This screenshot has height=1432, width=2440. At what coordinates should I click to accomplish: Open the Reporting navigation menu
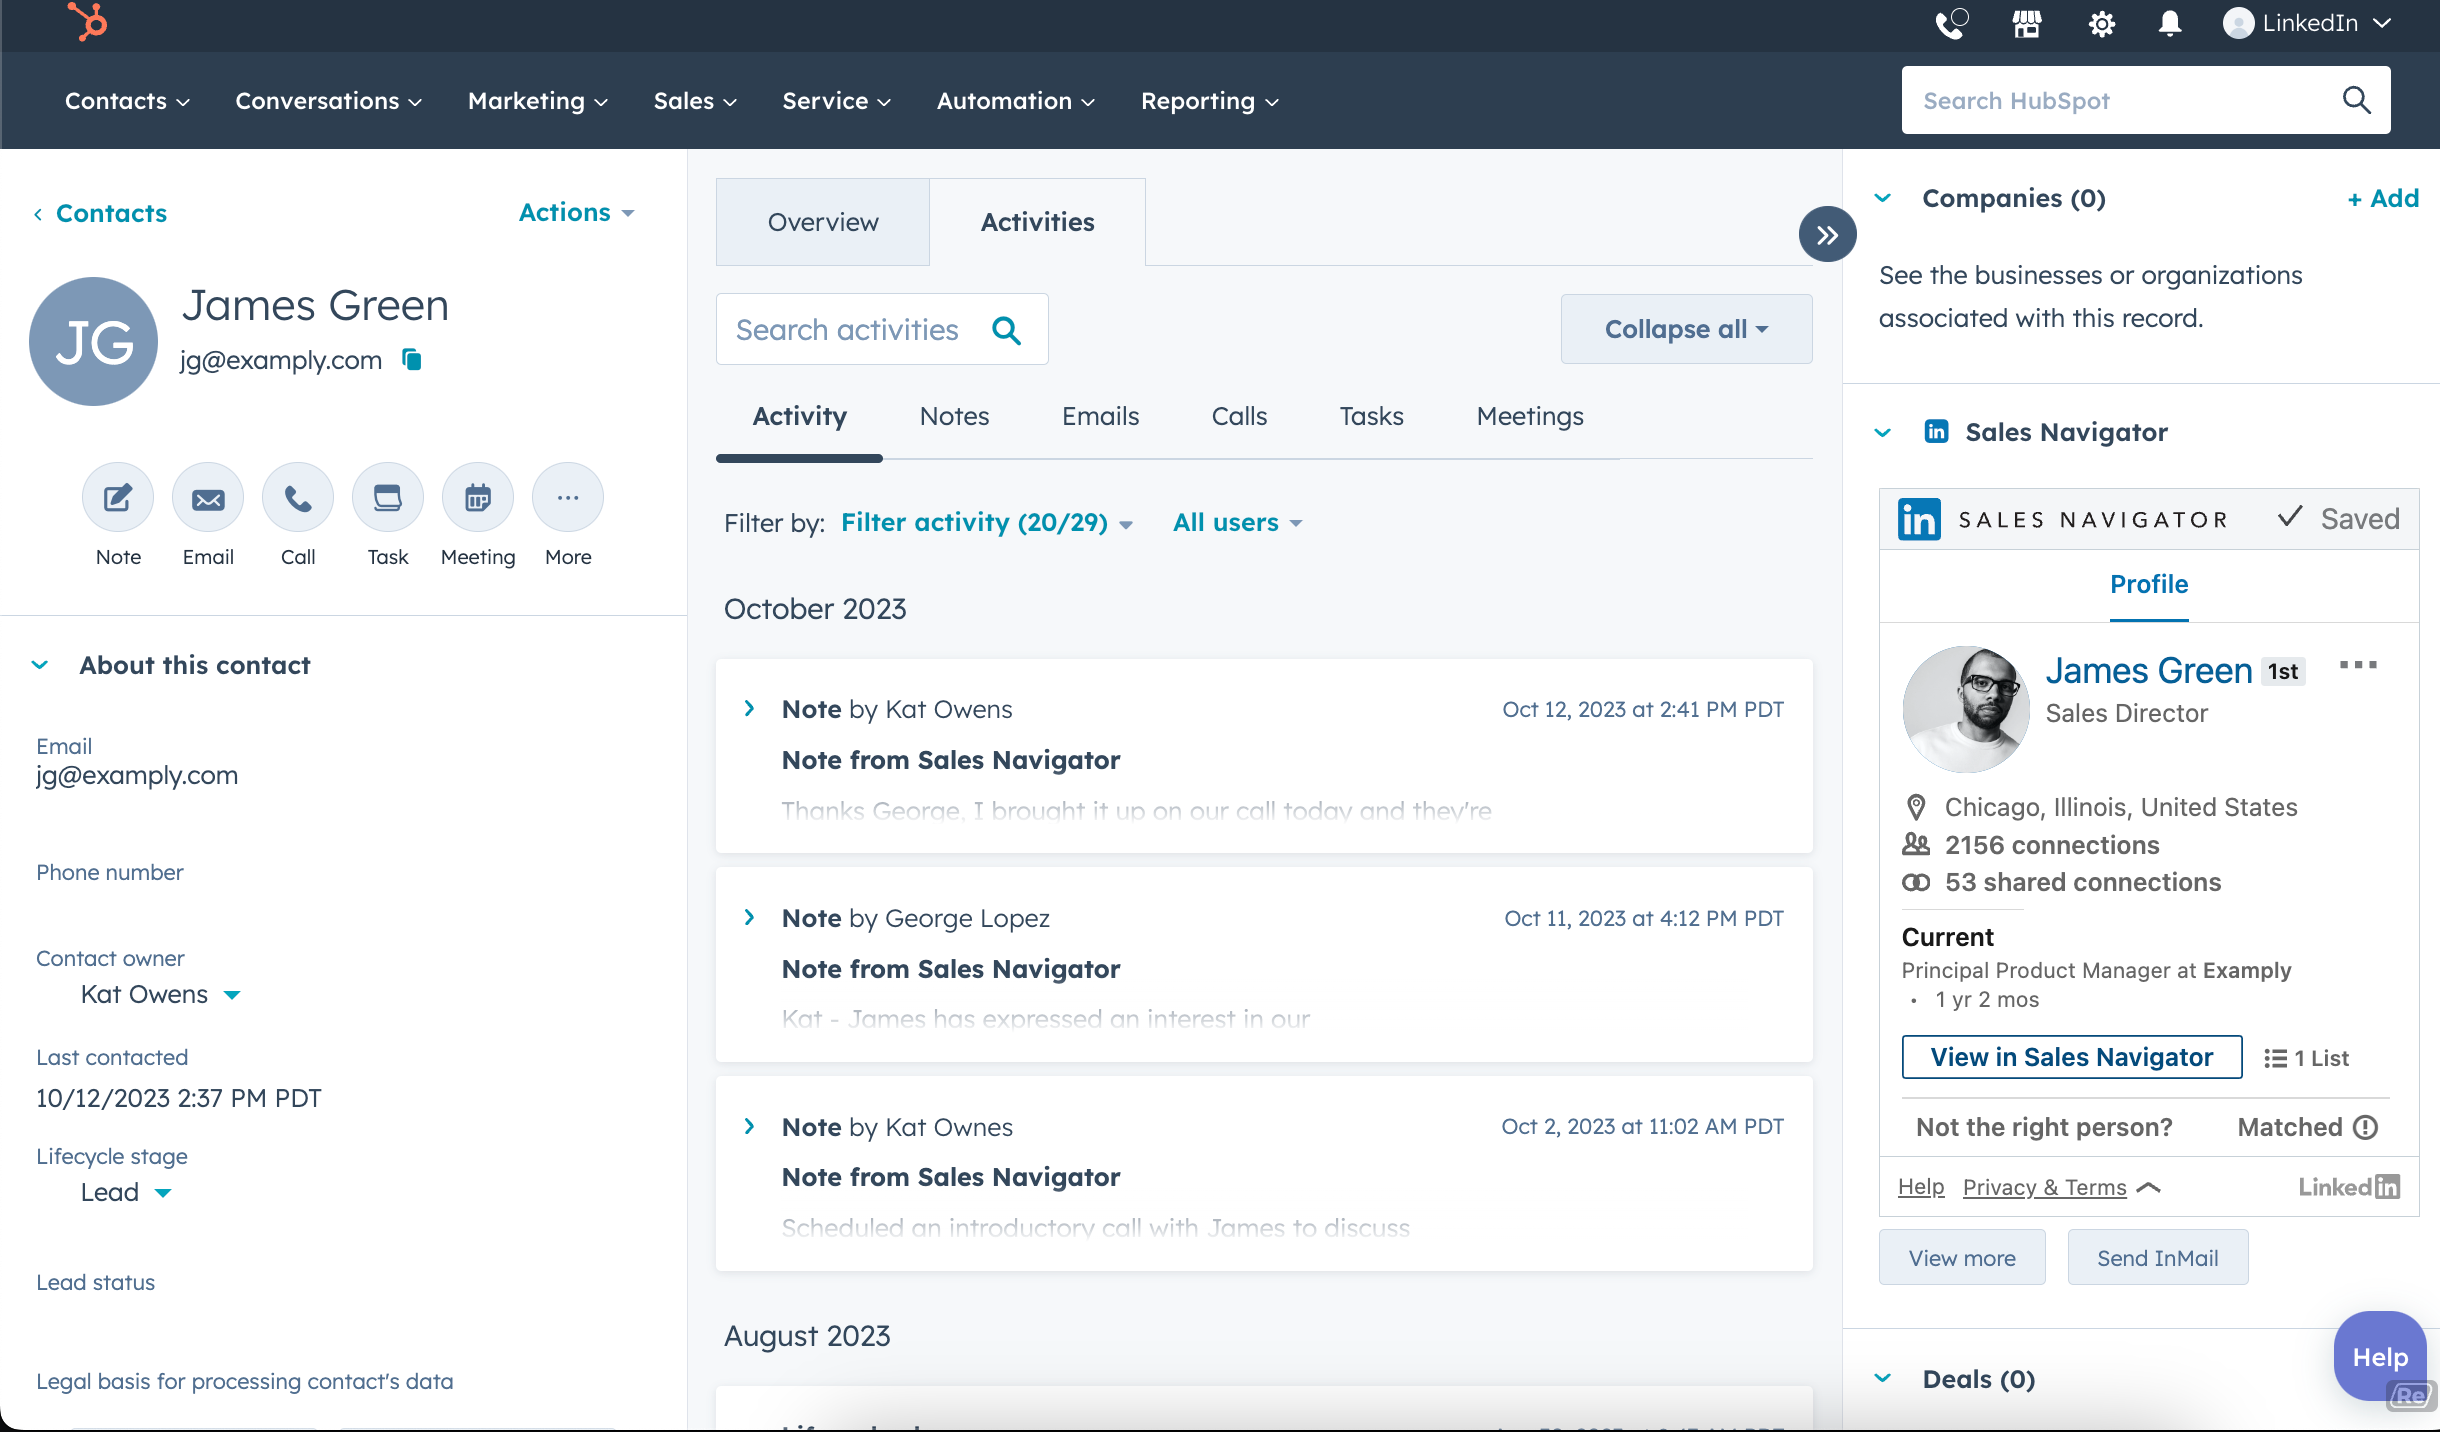1210,101
